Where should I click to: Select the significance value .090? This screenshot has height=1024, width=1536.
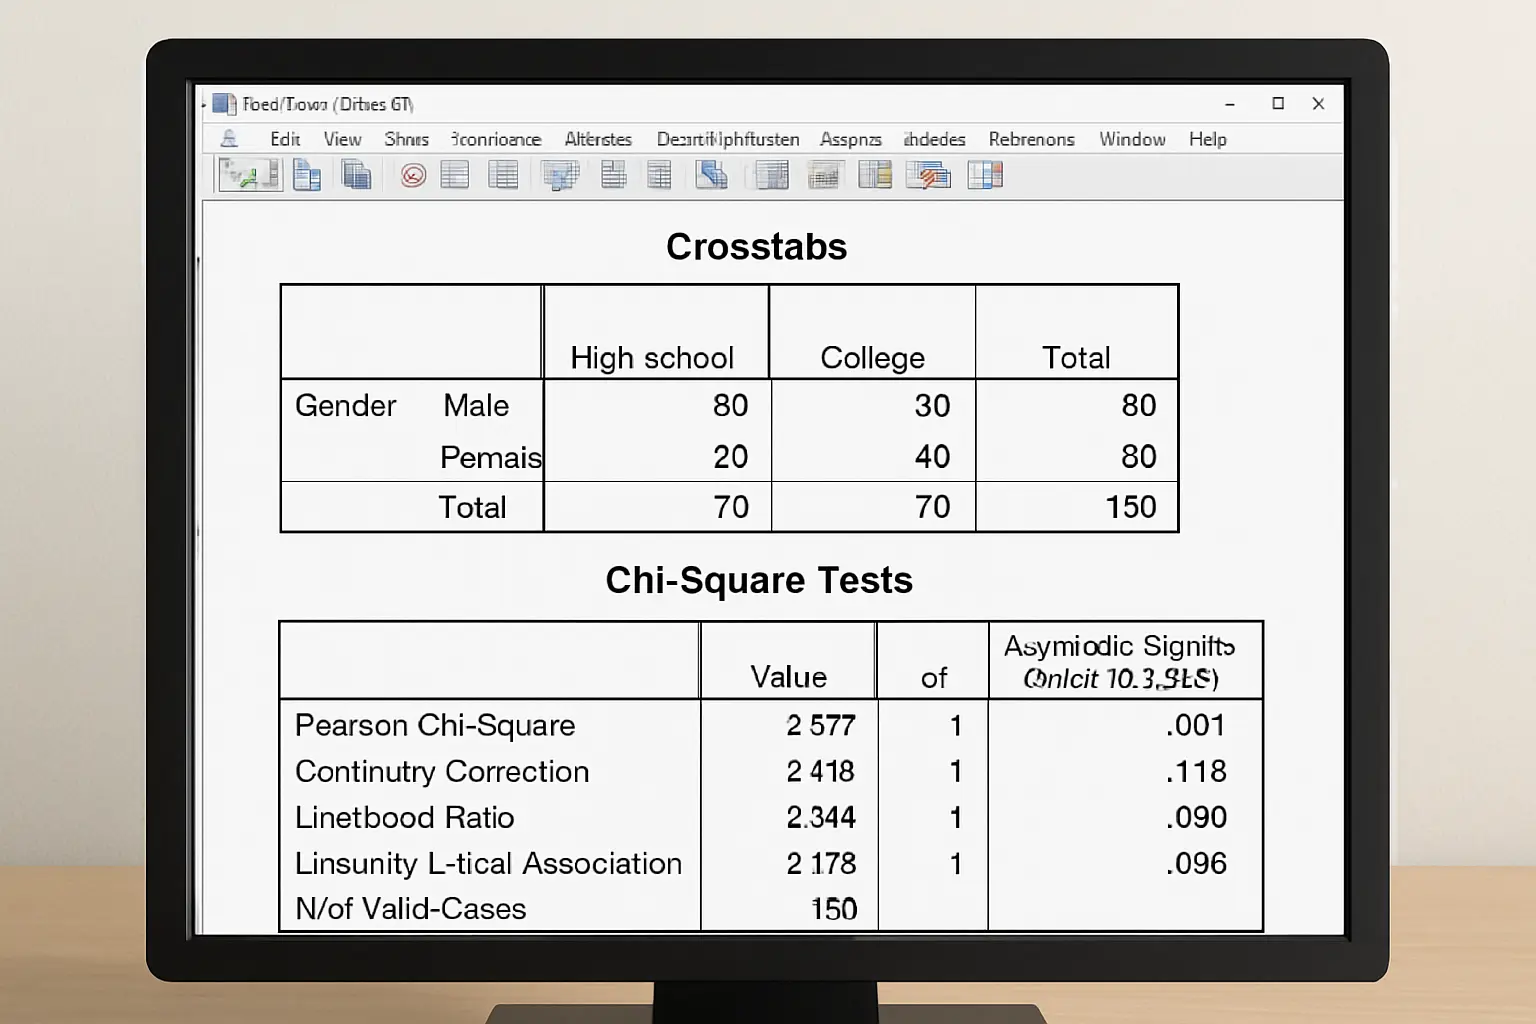click(x=1195, y=817)
